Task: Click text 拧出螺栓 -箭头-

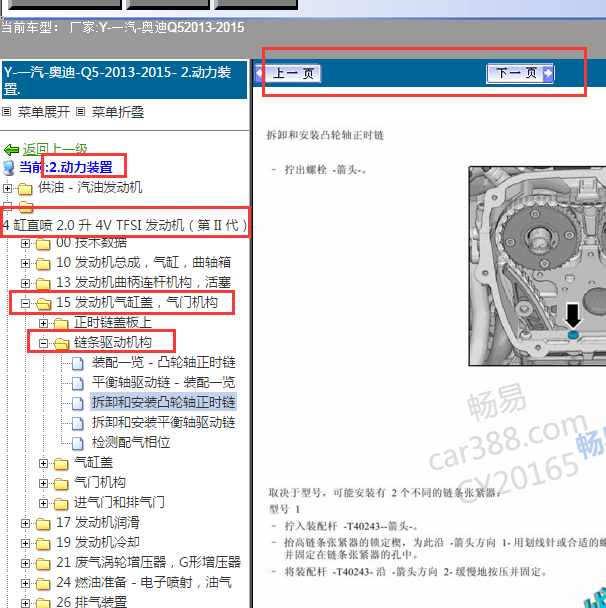Action: (x=325, y=169)
